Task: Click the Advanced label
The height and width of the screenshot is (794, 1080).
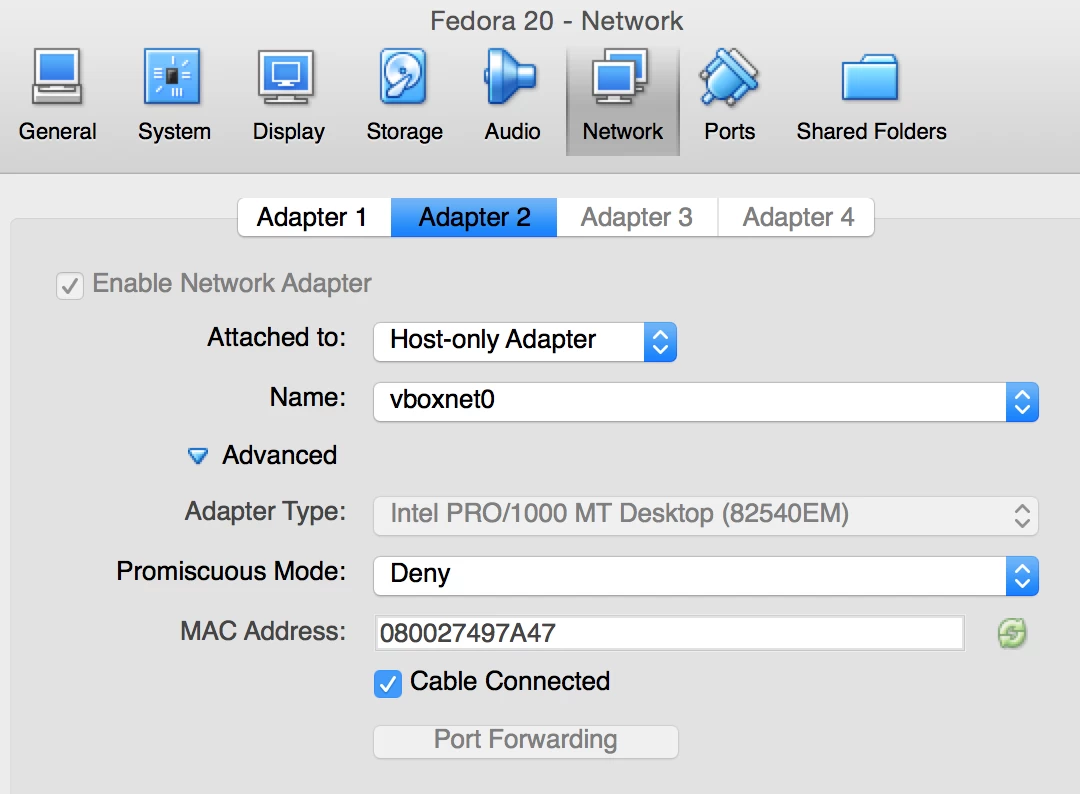Action: point(280,455)
